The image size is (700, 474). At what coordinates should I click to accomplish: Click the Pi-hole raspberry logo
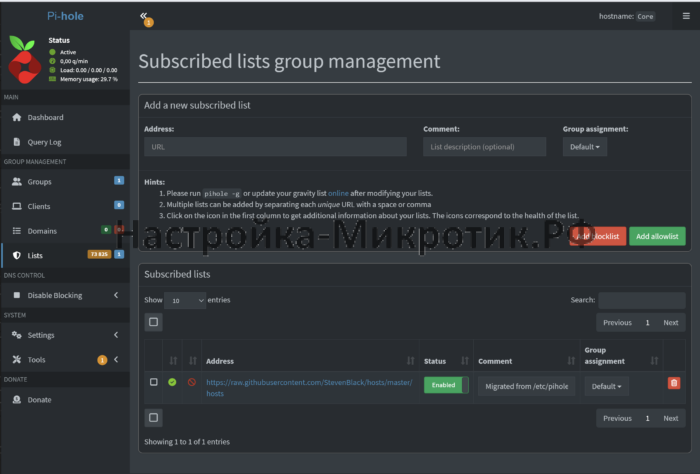(22, 61)
